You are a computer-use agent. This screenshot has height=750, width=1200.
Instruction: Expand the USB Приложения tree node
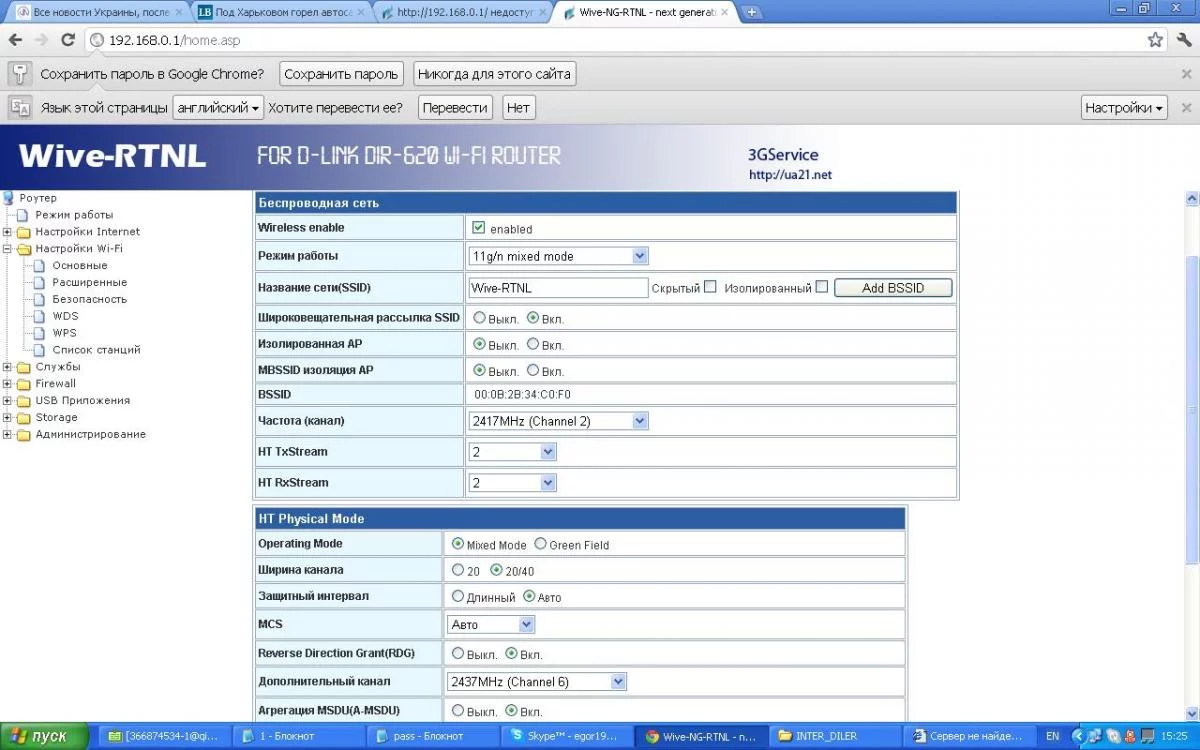pos(8,401)
